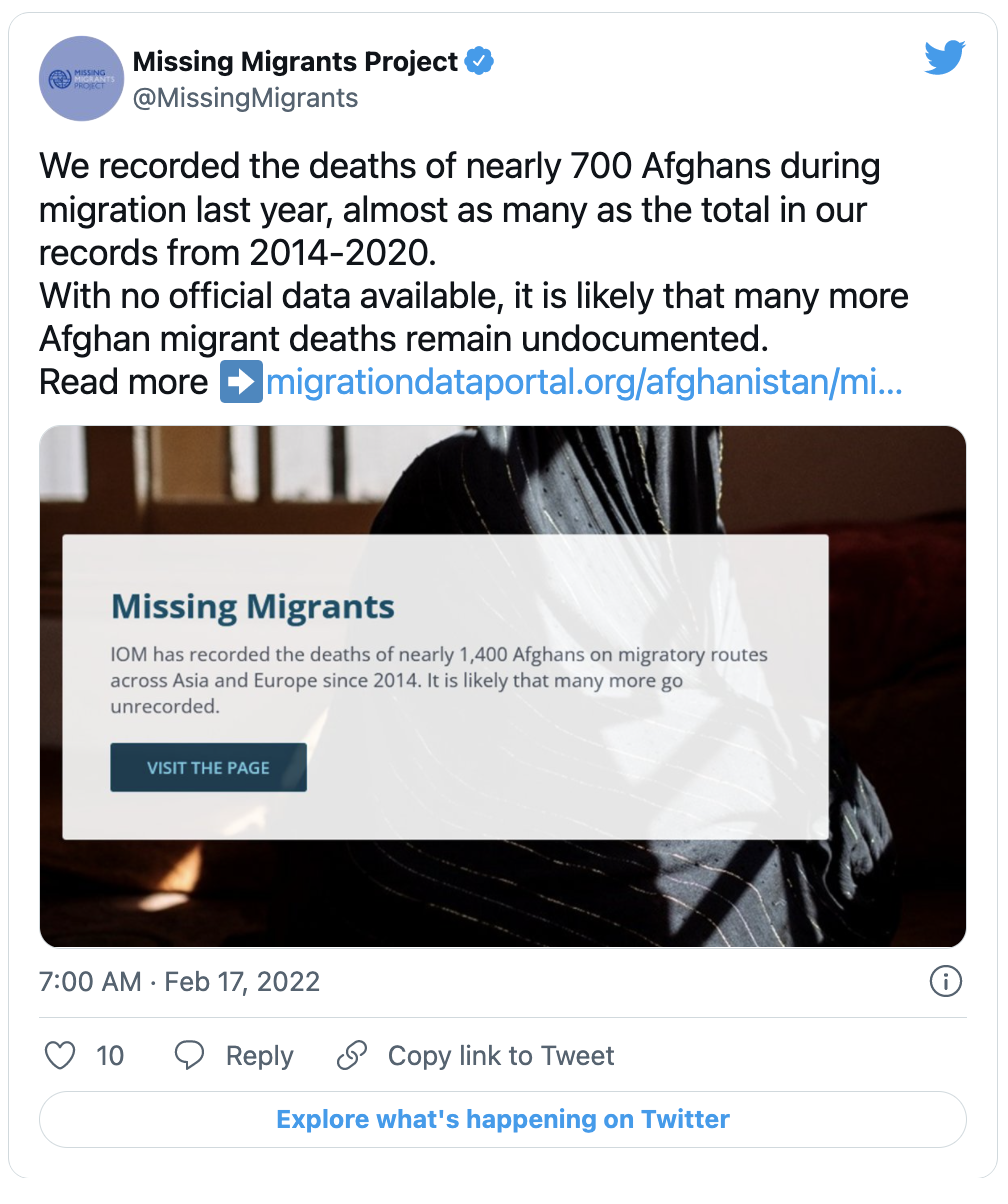Select Copy link to Tweet text

pyautogui.click(x=501, y=1056)
